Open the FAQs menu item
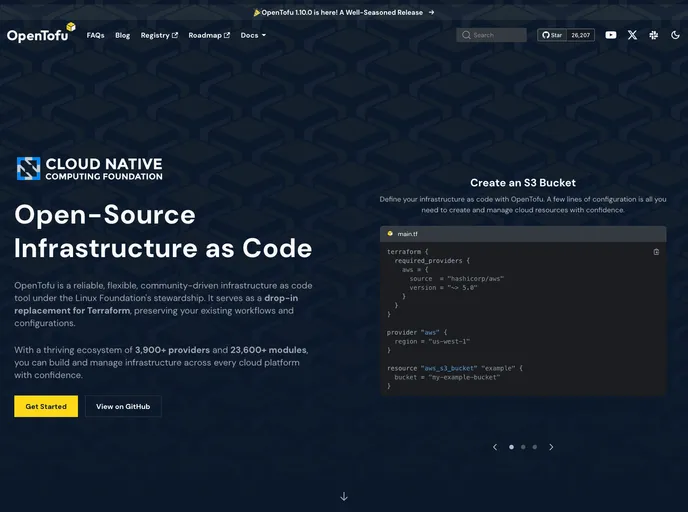This screenshot has width=688, height=512. coord(95,35)
